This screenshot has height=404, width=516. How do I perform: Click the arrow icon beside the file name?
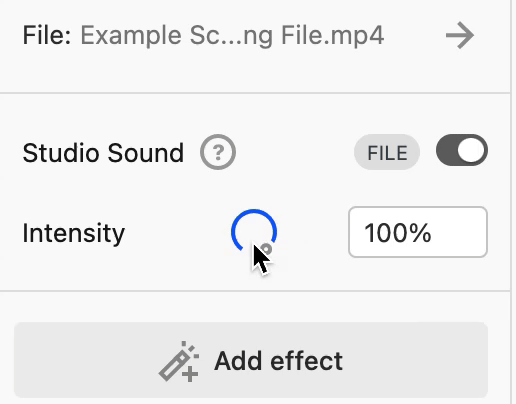(460, 35)
